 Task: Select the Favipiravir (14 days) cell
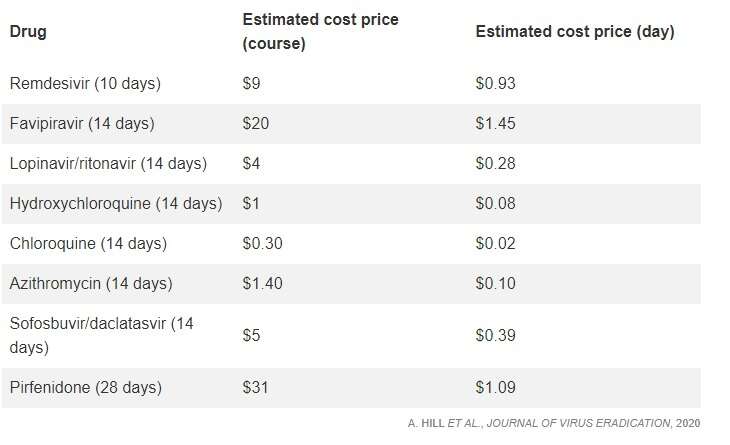(x=82, y=124)
